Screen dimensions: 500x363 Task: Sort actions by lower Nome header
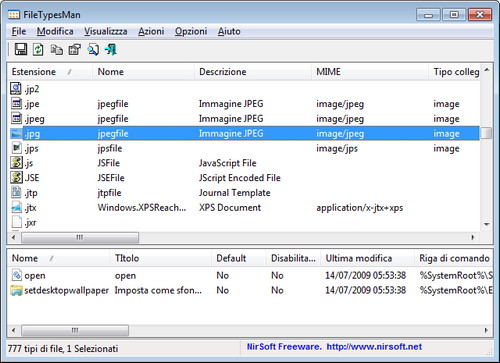pos(59,258)
